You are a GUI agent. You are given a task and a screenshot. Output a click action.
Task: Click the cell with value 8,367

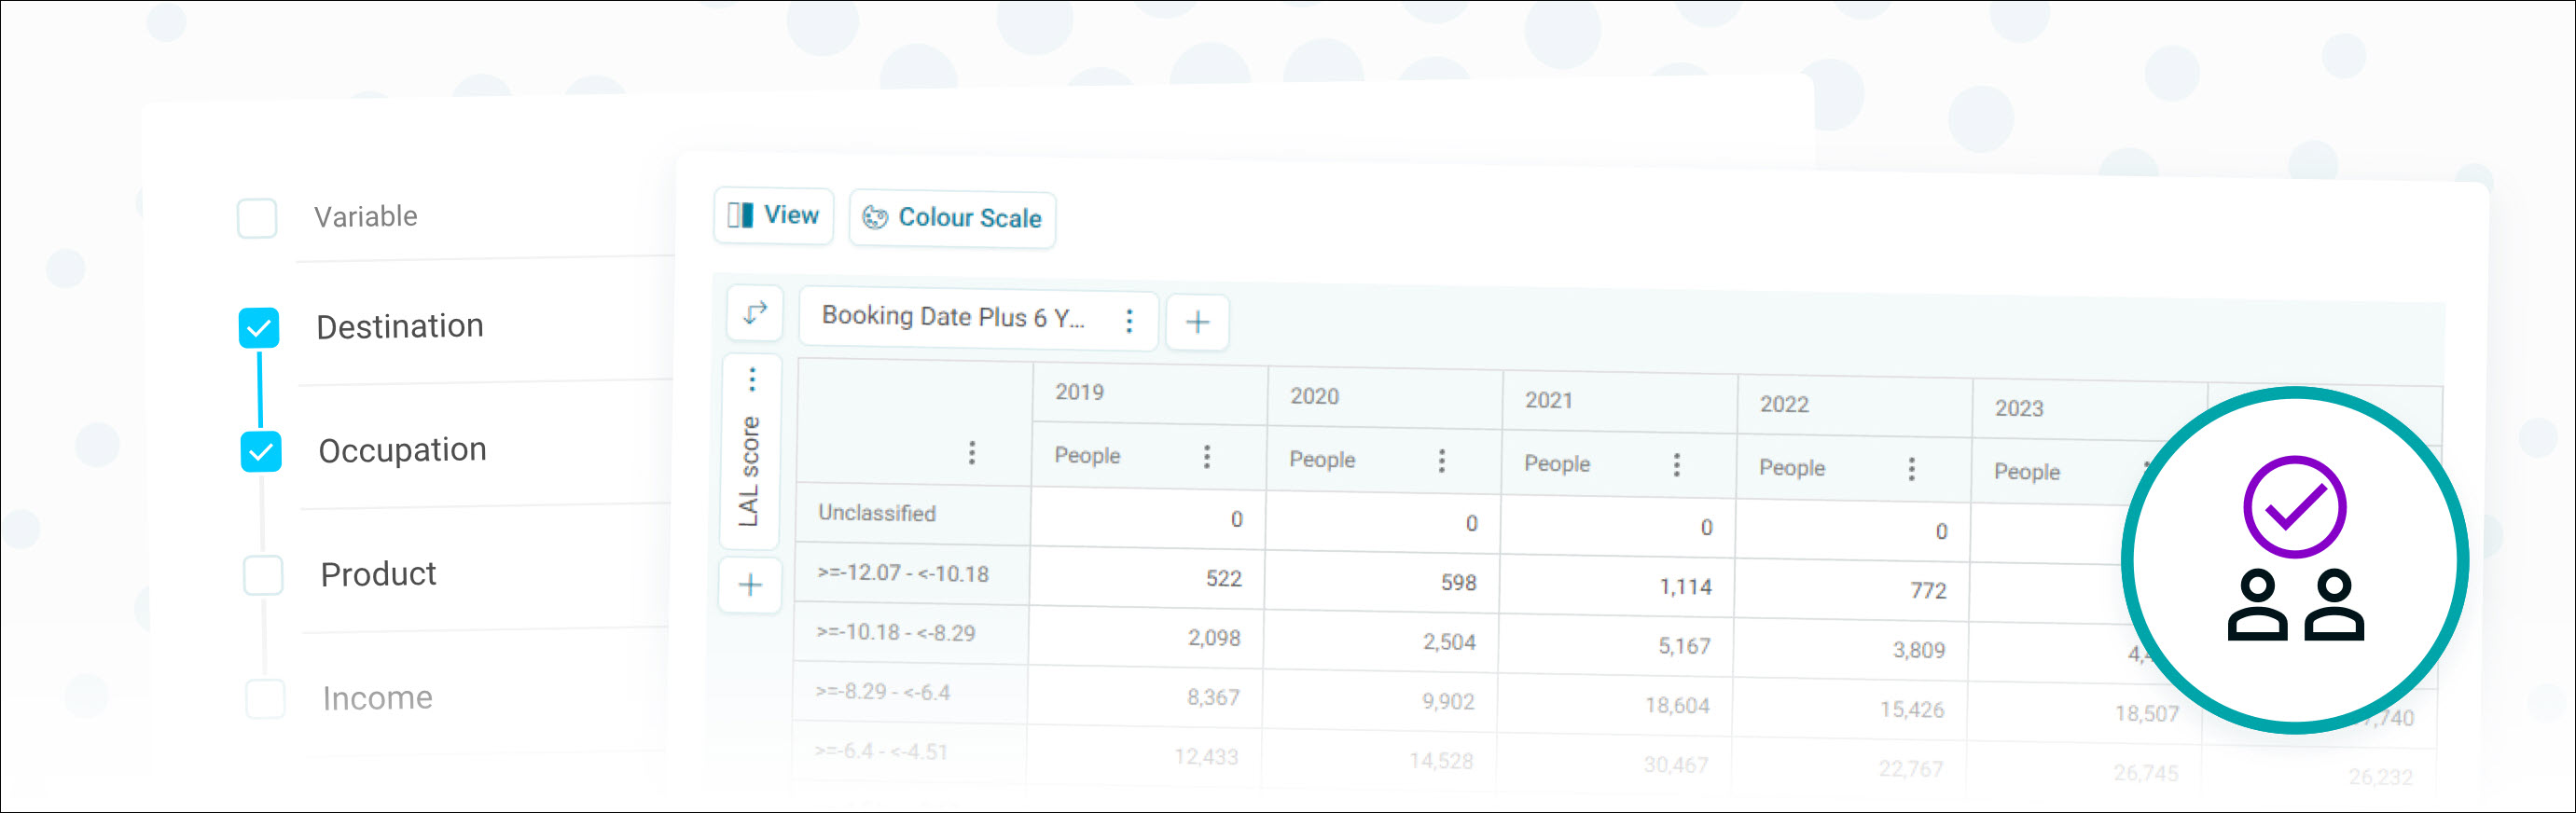pos(1145,697)
